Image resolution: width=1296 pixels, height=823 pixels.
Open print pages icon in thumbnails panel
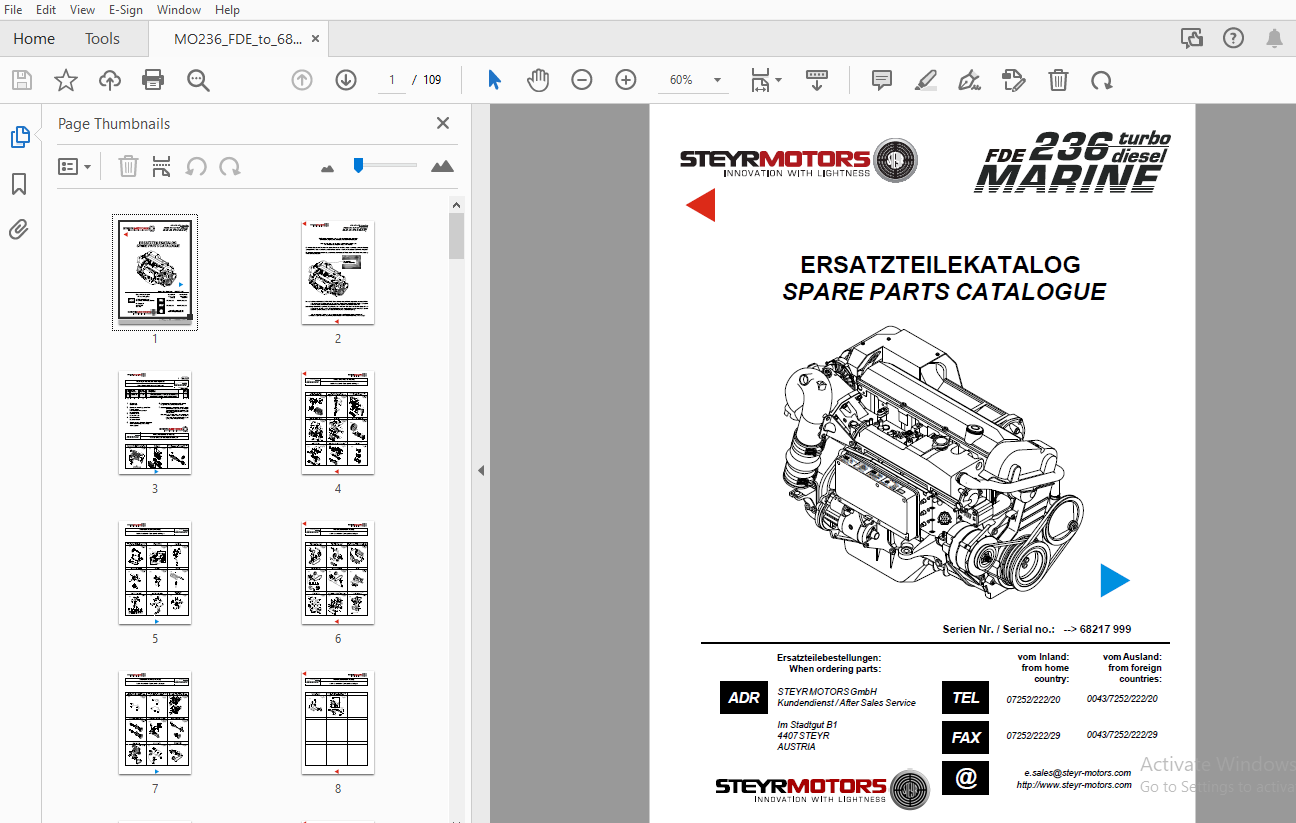[x=161, y=166]
